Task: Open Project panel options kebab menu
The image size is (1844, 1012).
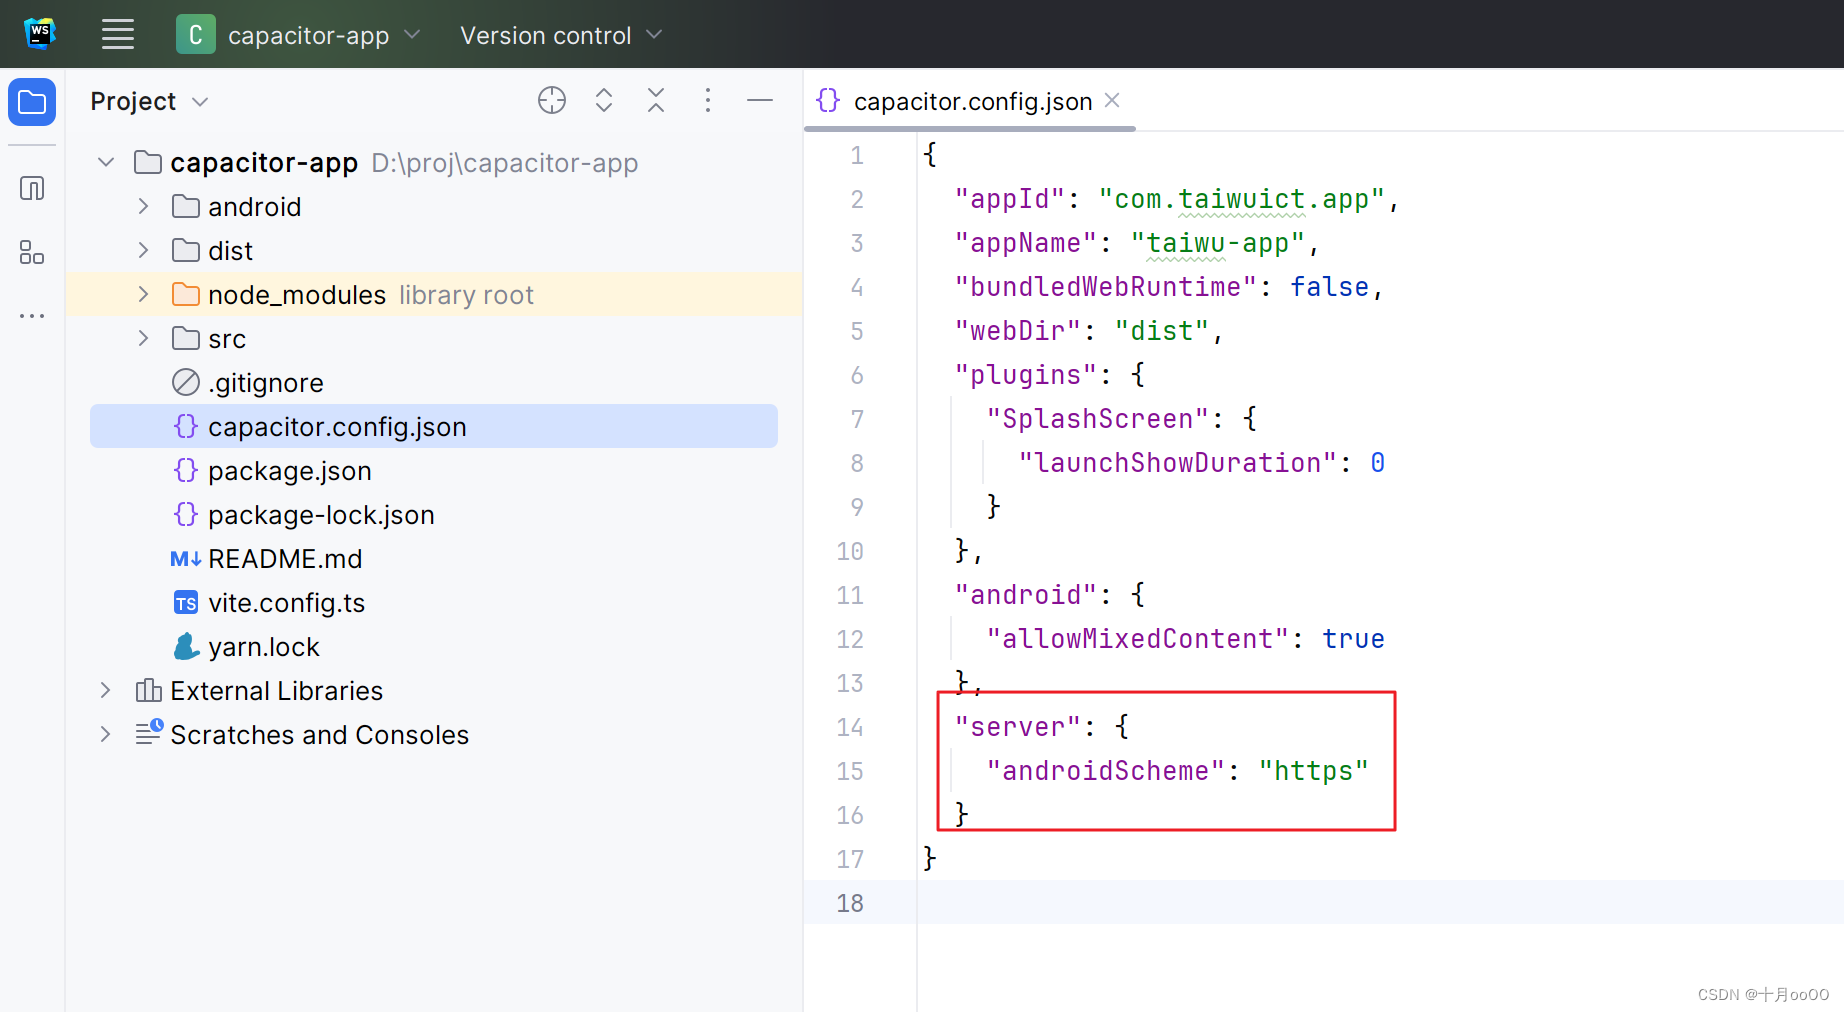Action: 707,100
